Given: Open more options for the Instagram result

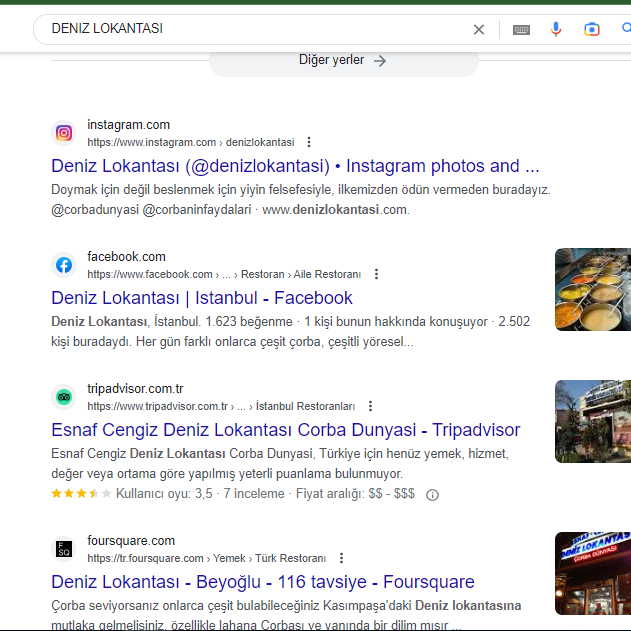Looking at the screenshot, I should coord(309,142).
